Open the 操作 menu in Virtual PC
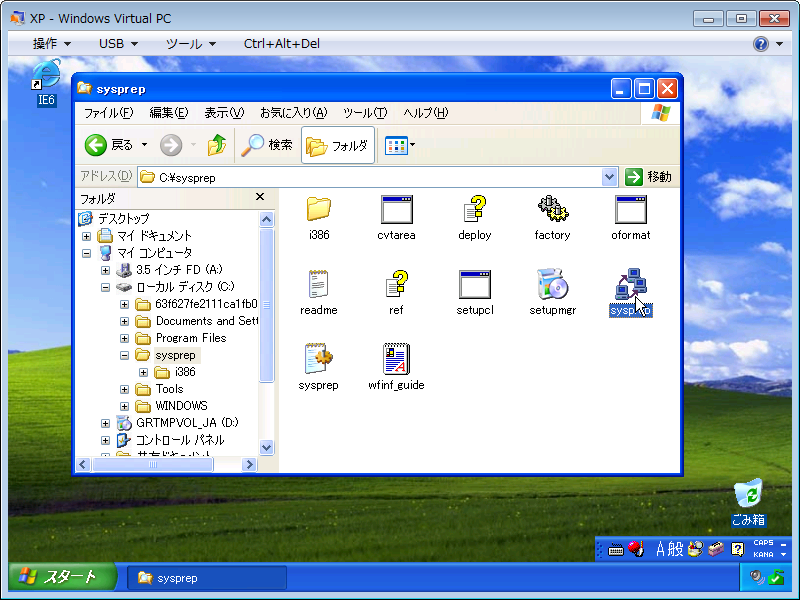This screenshot has height=600, width=800. [x=52, y=44]
